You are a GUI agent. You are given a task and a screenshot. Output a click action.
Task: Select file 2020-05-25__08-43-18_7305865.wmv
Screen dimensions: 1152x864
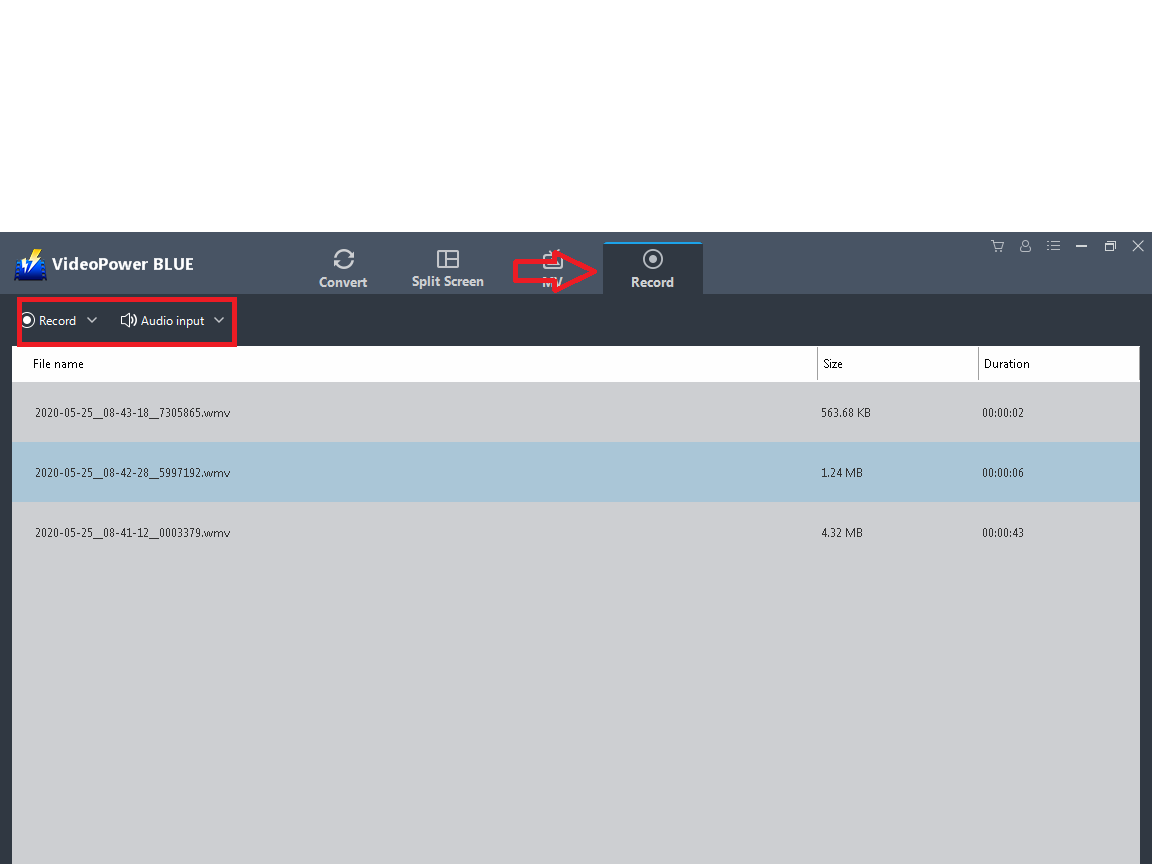(132, 412)
